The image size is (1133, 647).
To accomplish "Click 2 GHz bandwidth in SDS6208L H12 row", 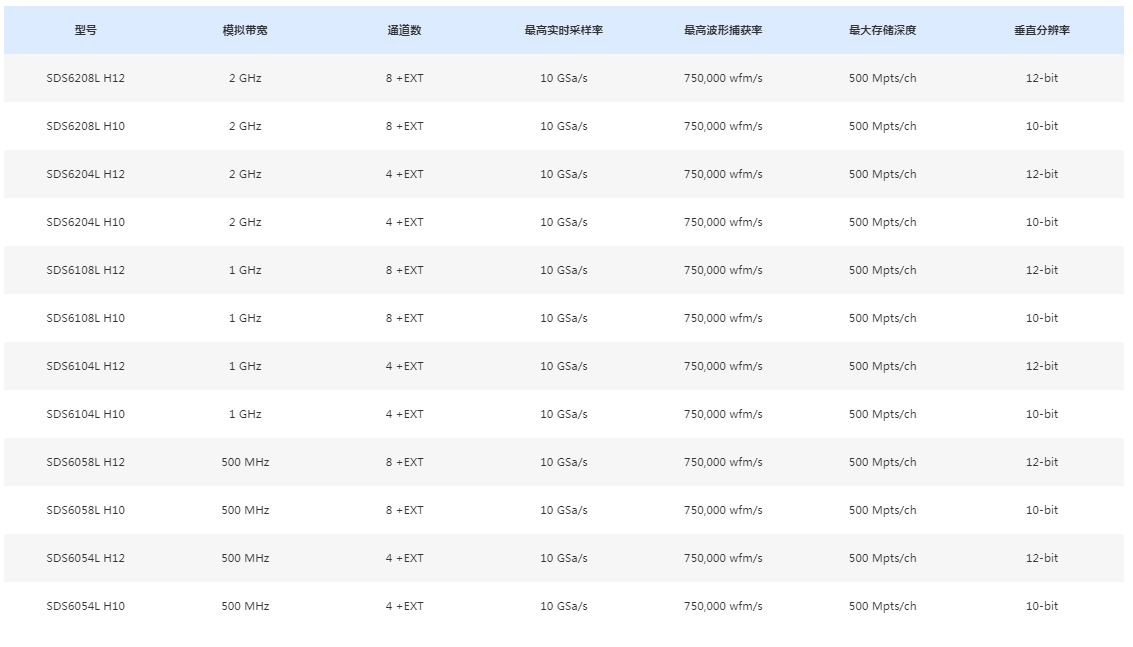I will tap(245, 78).
